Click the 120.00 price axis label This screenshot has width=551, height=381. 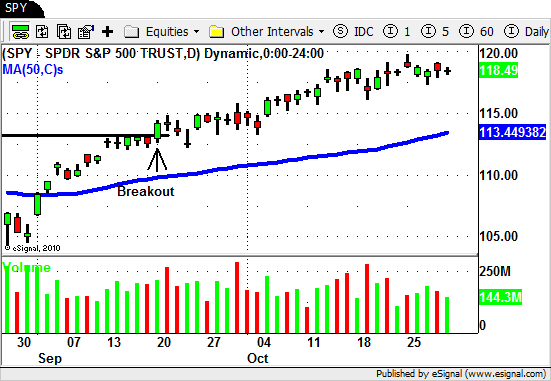pos(499,53)
